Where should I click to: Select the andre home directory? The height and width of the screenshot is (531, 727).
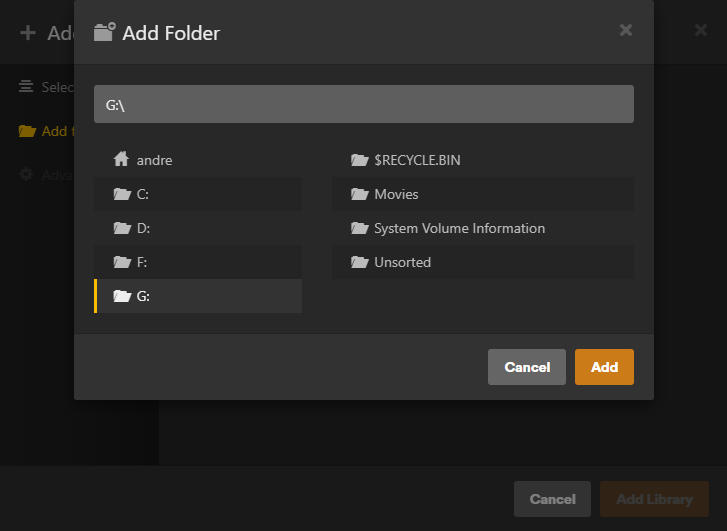(x=161, y=160)
